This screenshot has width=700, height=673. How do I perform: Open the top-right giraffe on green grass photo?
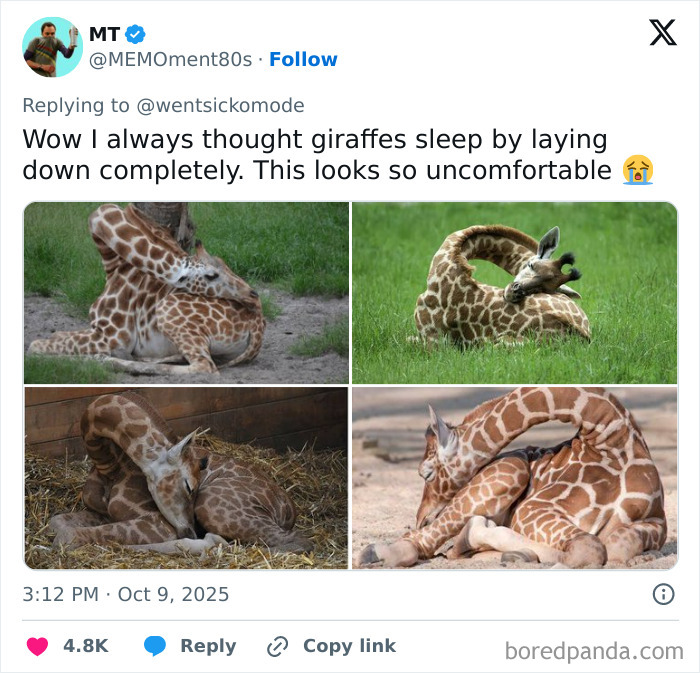514,292
